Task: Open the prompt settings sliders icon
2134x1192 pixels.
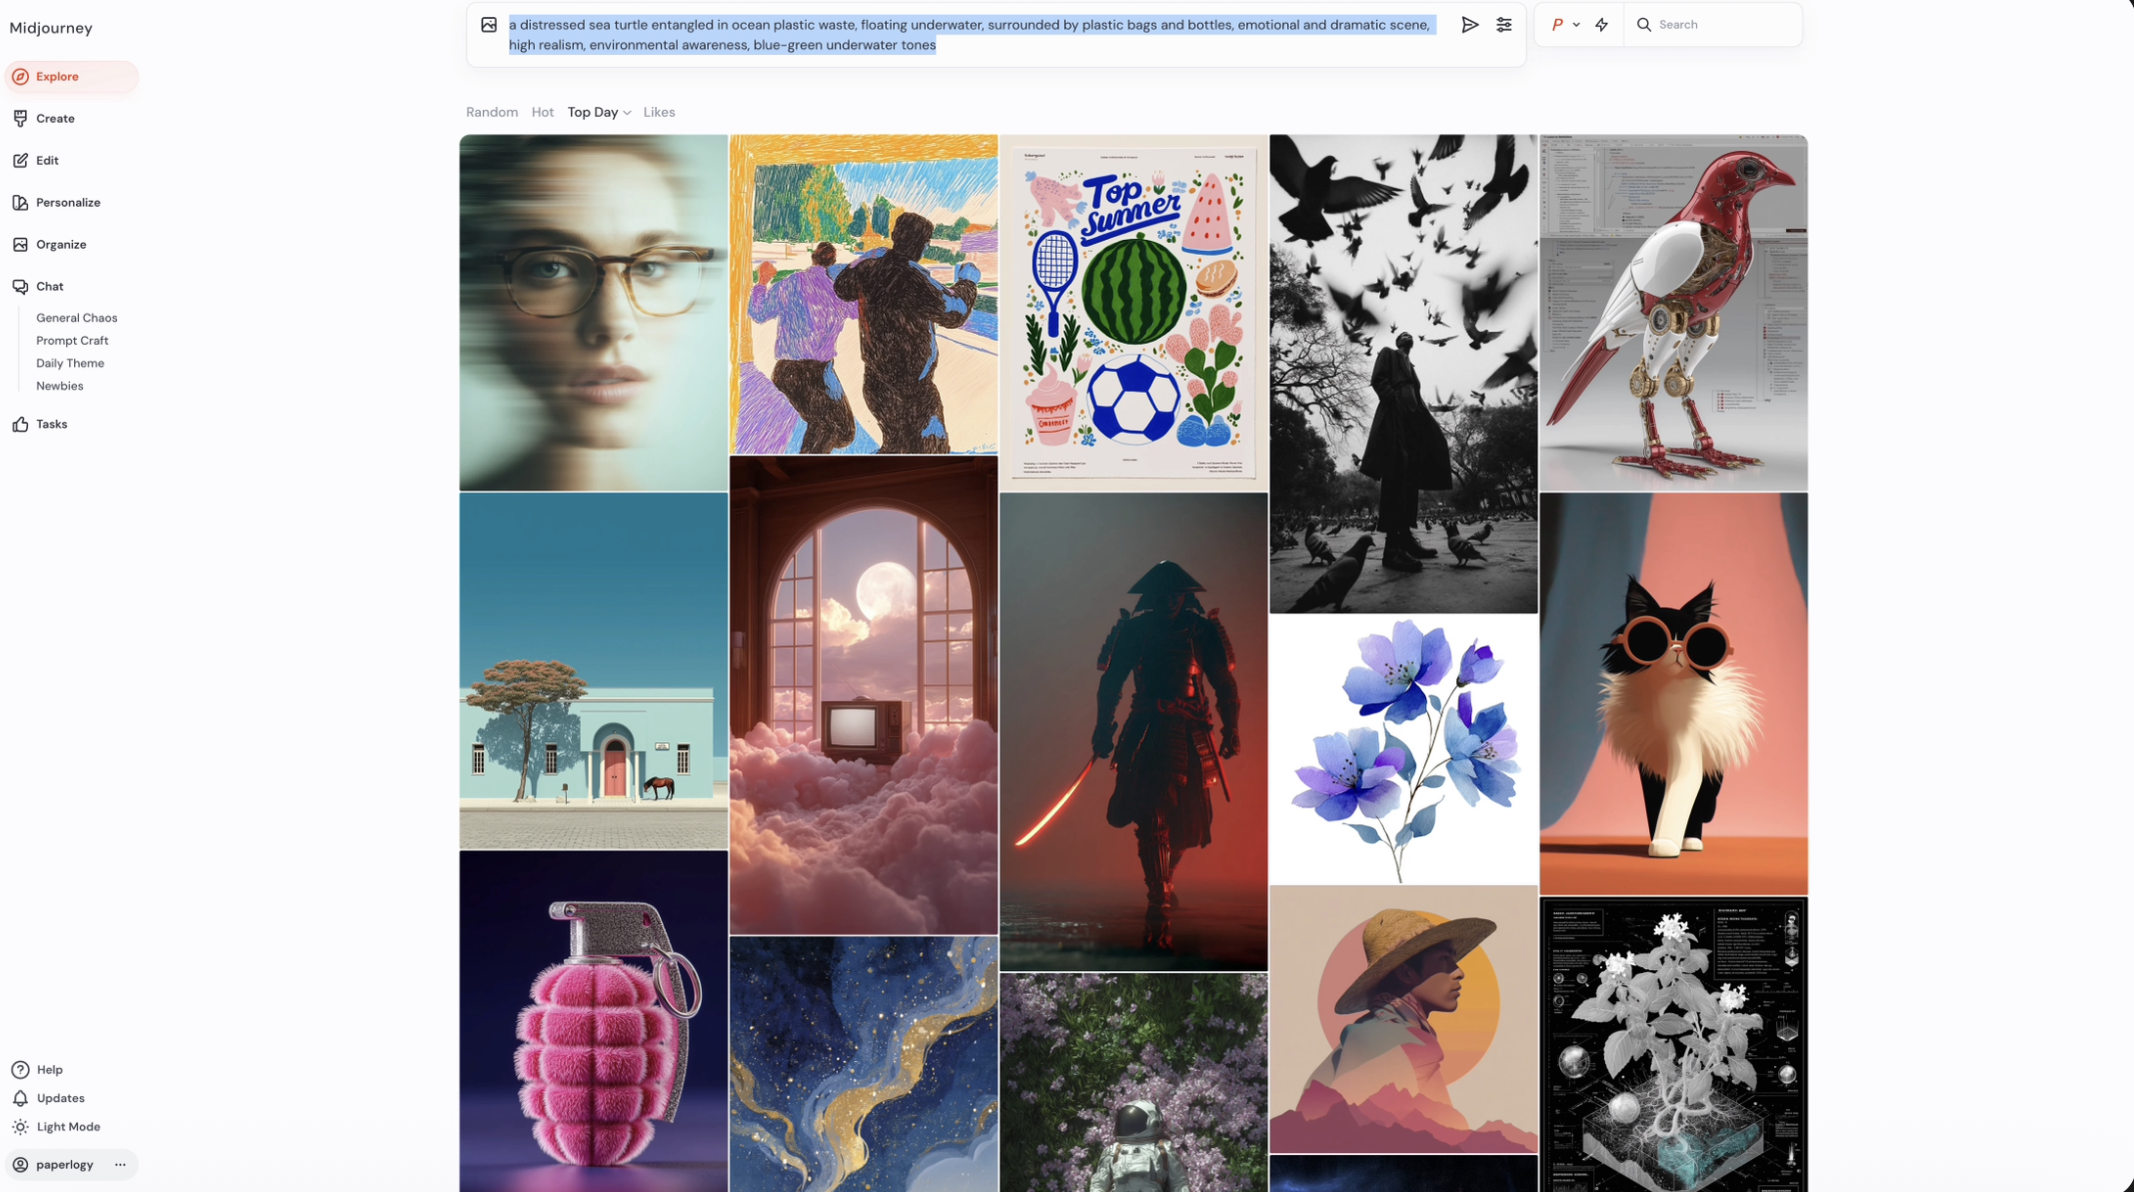Action: (x=1503, y=25)
